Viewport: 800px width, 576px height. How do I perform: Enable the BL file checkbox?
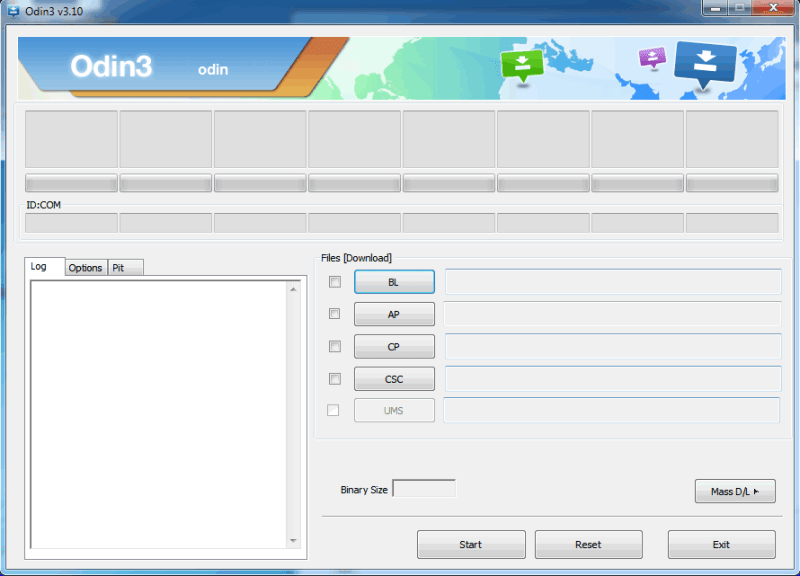(335, 282)
